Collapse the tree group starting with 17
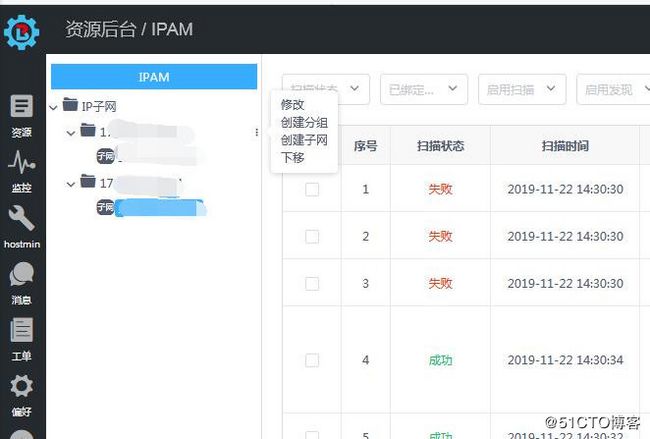650x439 pixels. coord(71,184)
